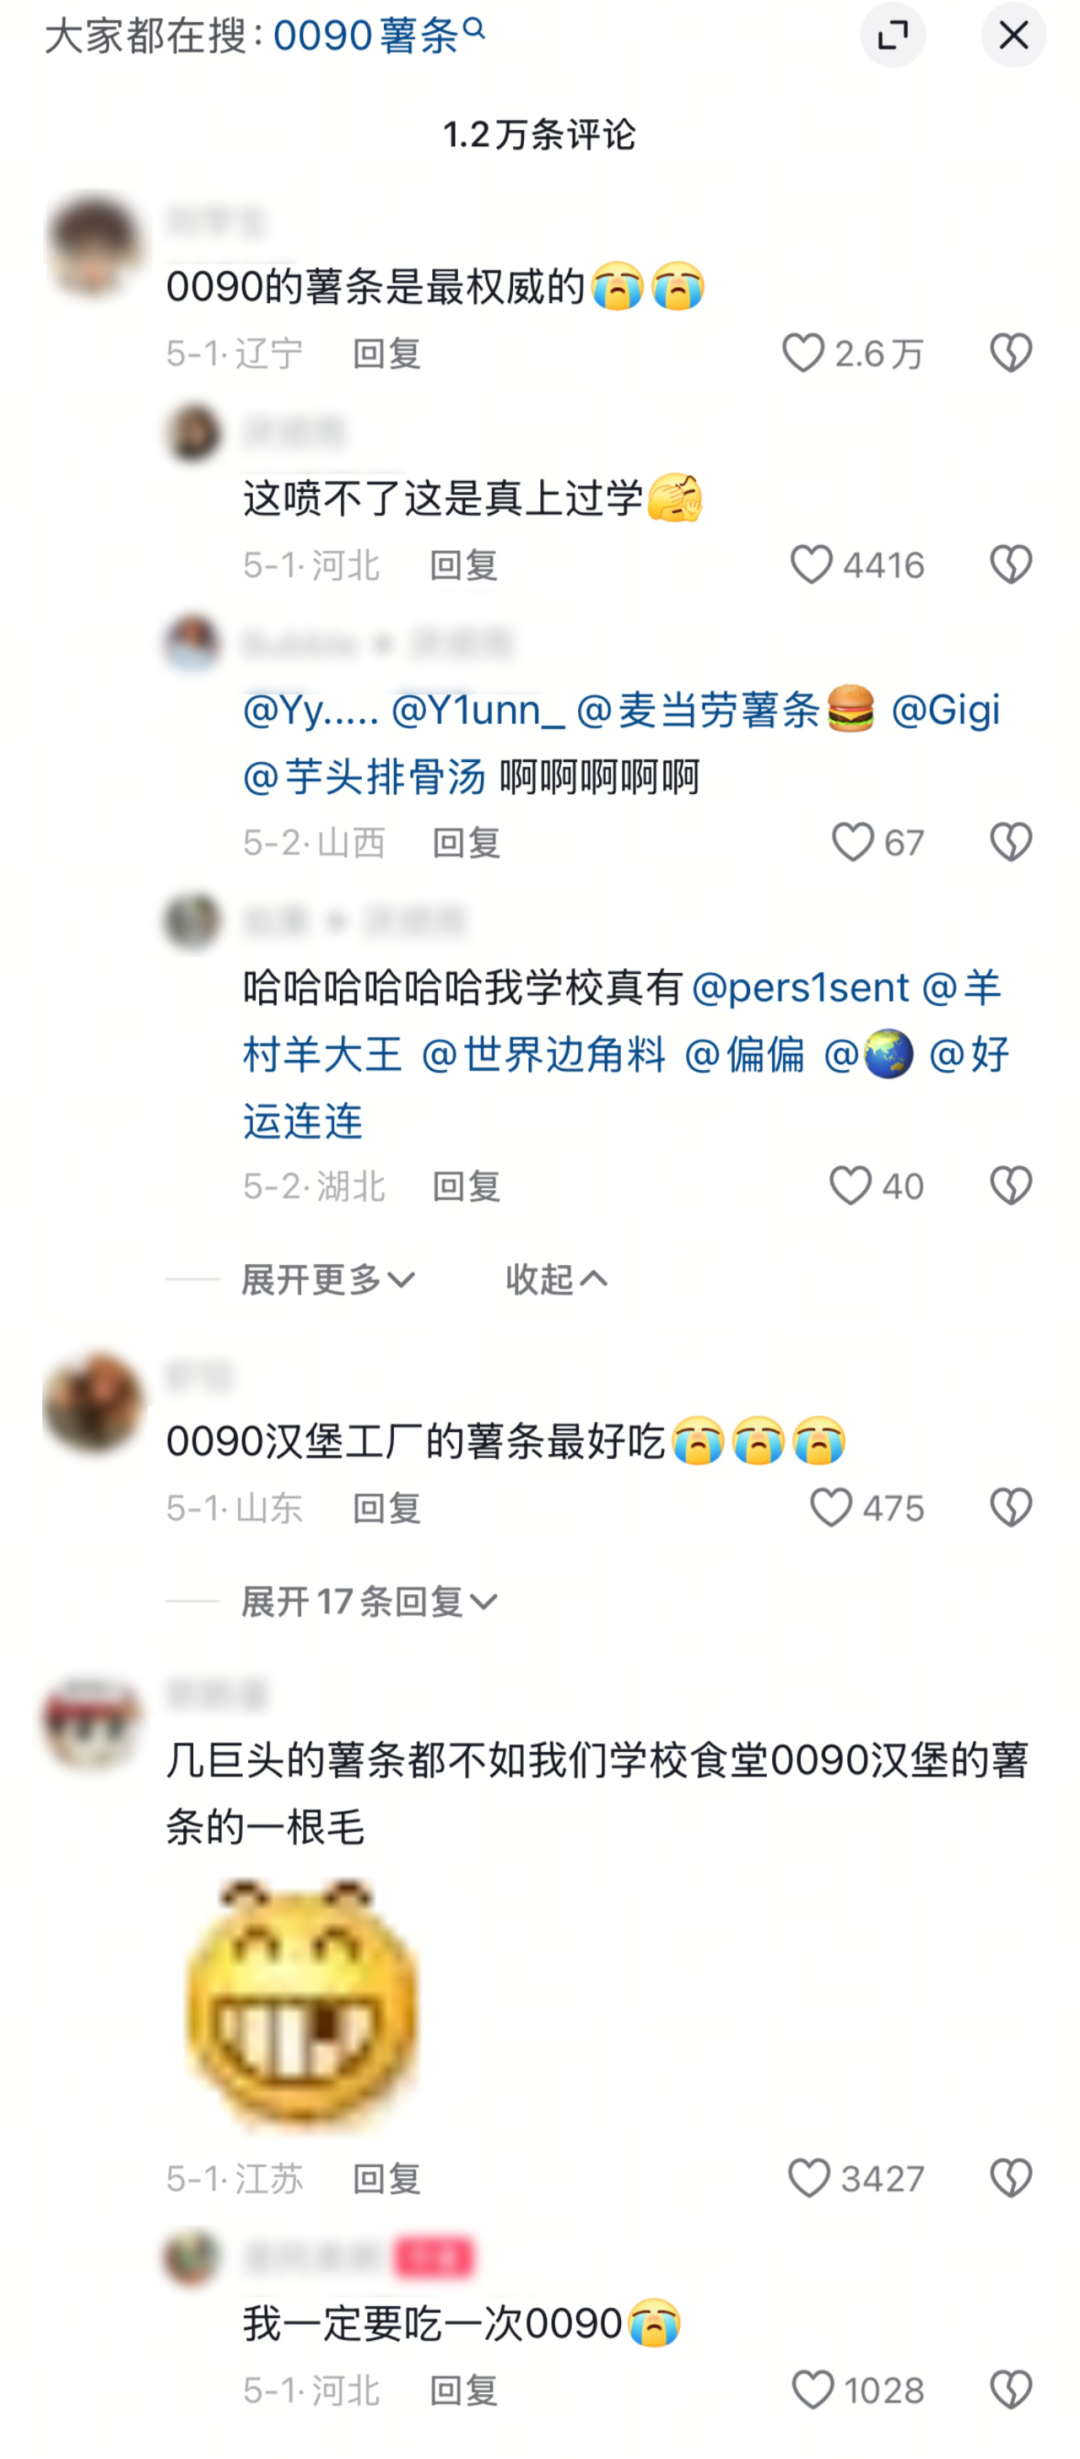Collapse replies with 收起

tap(556, 1279)
